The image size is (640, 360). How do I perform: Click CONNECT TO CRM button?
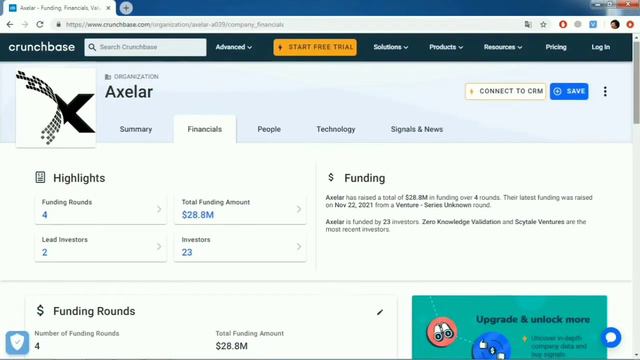505,91
